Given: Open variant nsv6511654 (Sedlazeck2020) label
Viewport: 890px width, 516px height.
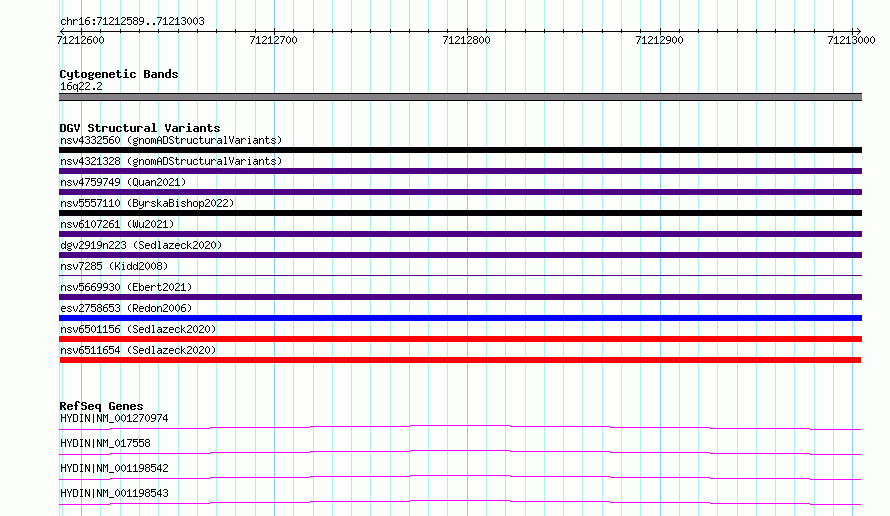Looking at the screenshot, I should click(x=138, y=350).
